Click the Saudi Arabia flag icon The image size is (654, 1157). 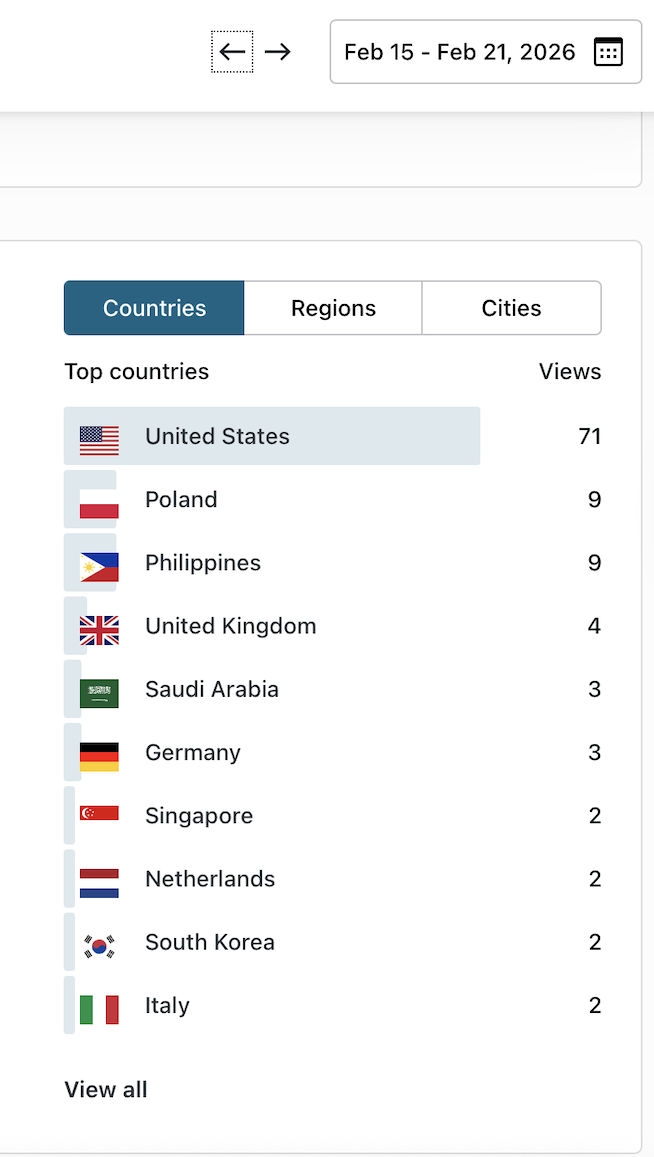(99, 690)
